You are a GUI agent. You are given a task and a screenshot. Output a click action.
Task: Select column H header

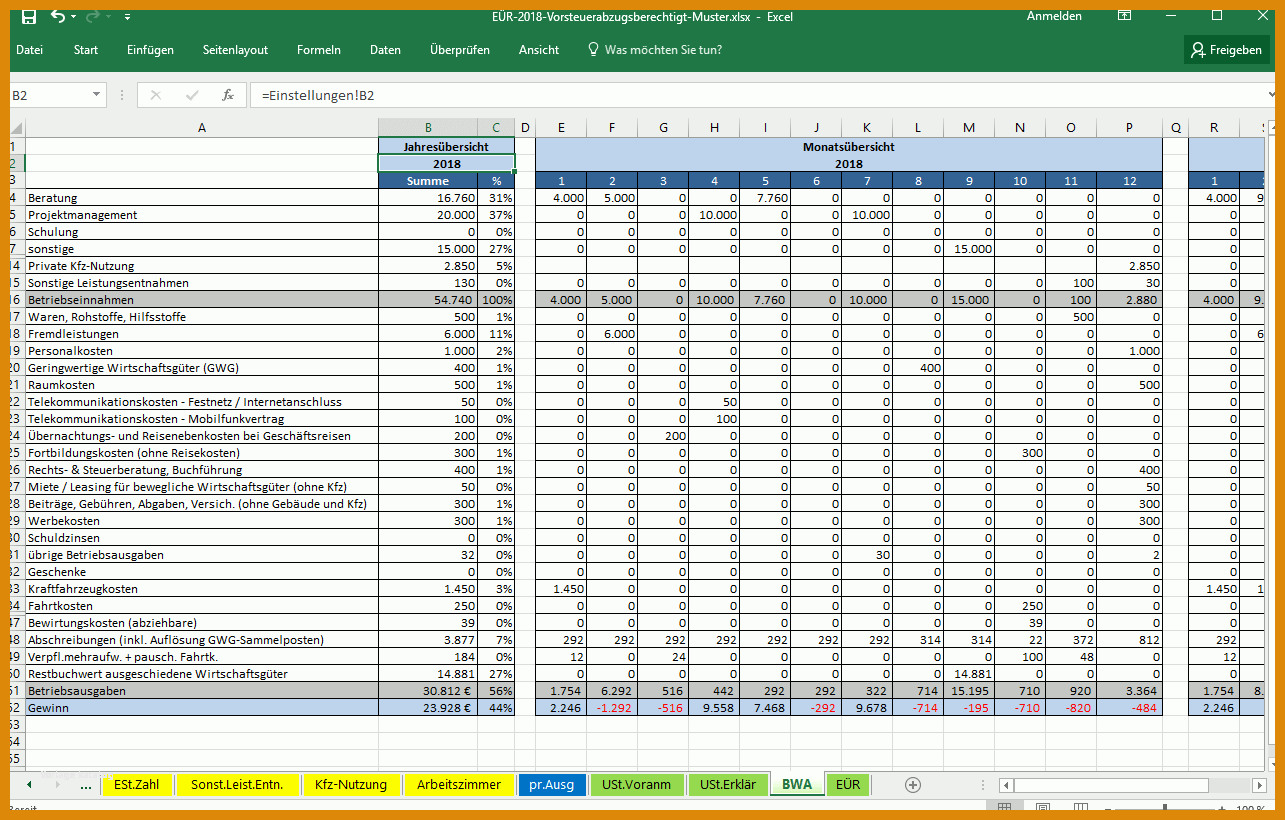click(x=714, y=127)
